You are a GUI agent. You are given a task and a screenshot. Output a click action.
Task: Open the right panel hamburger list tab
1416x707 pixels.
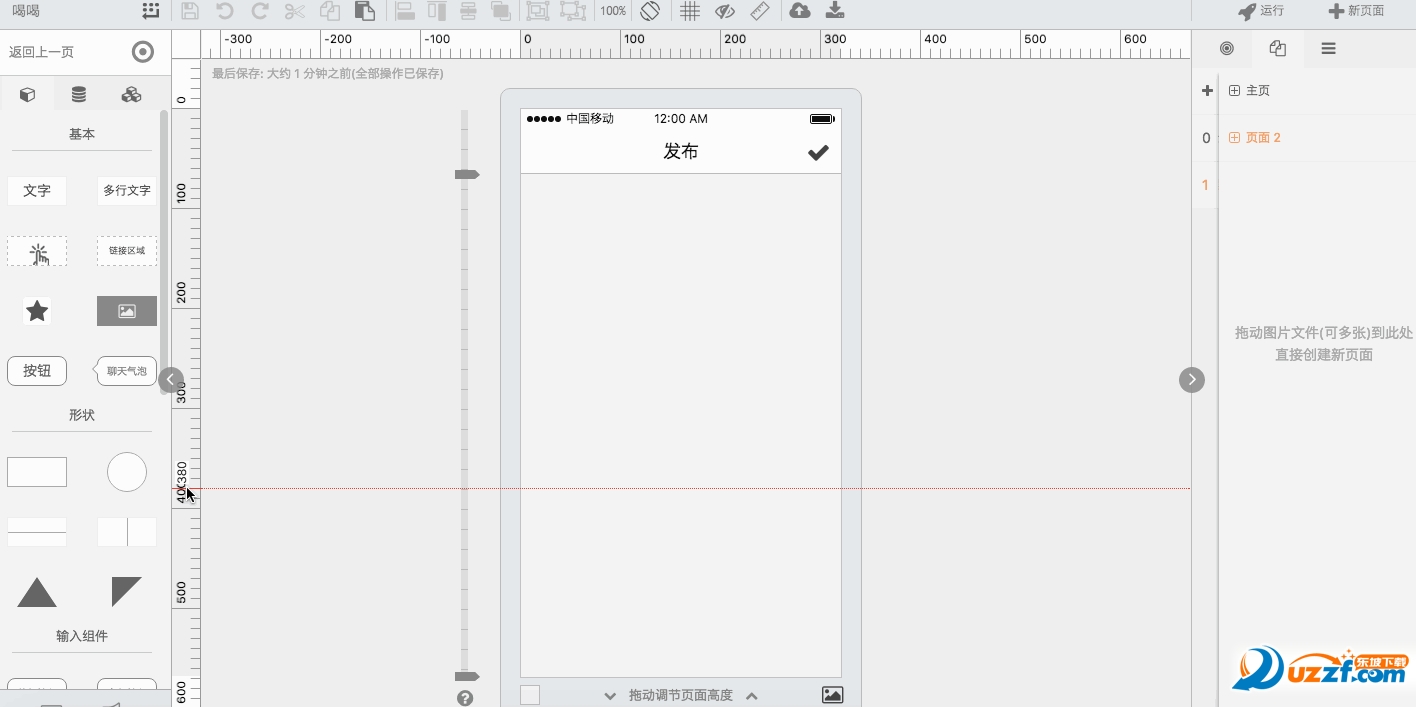(x=1328, y=48)
